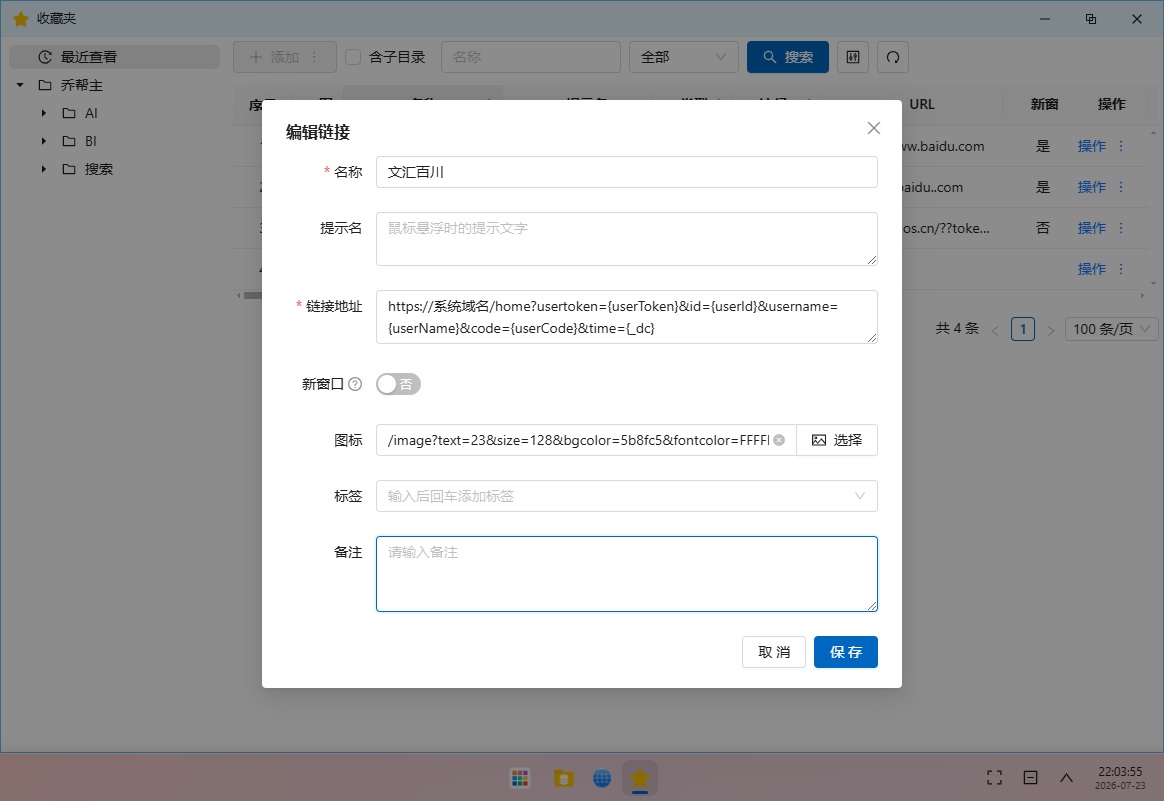Click into the 备注 notes text area
Screen dimensions: 1164x801
pos(627,574)
